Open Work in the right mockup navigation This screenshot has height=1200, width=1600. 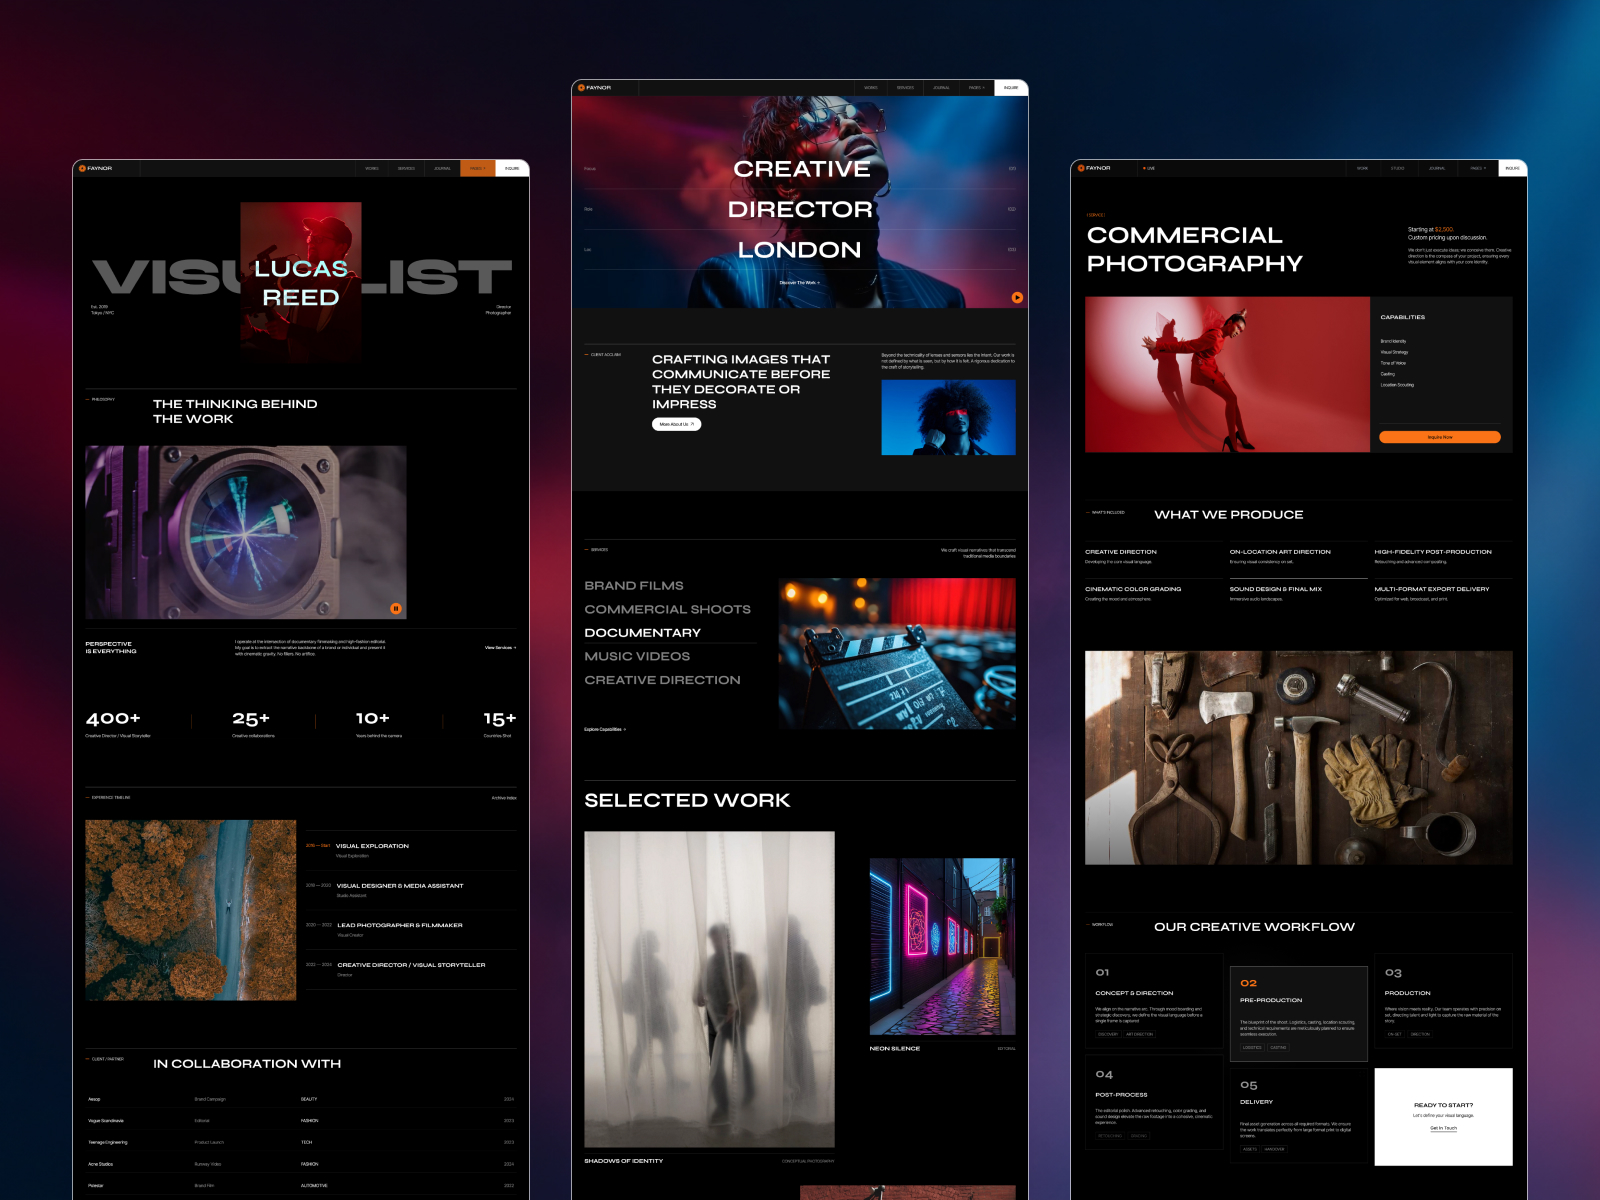[x=1362, y=168]
